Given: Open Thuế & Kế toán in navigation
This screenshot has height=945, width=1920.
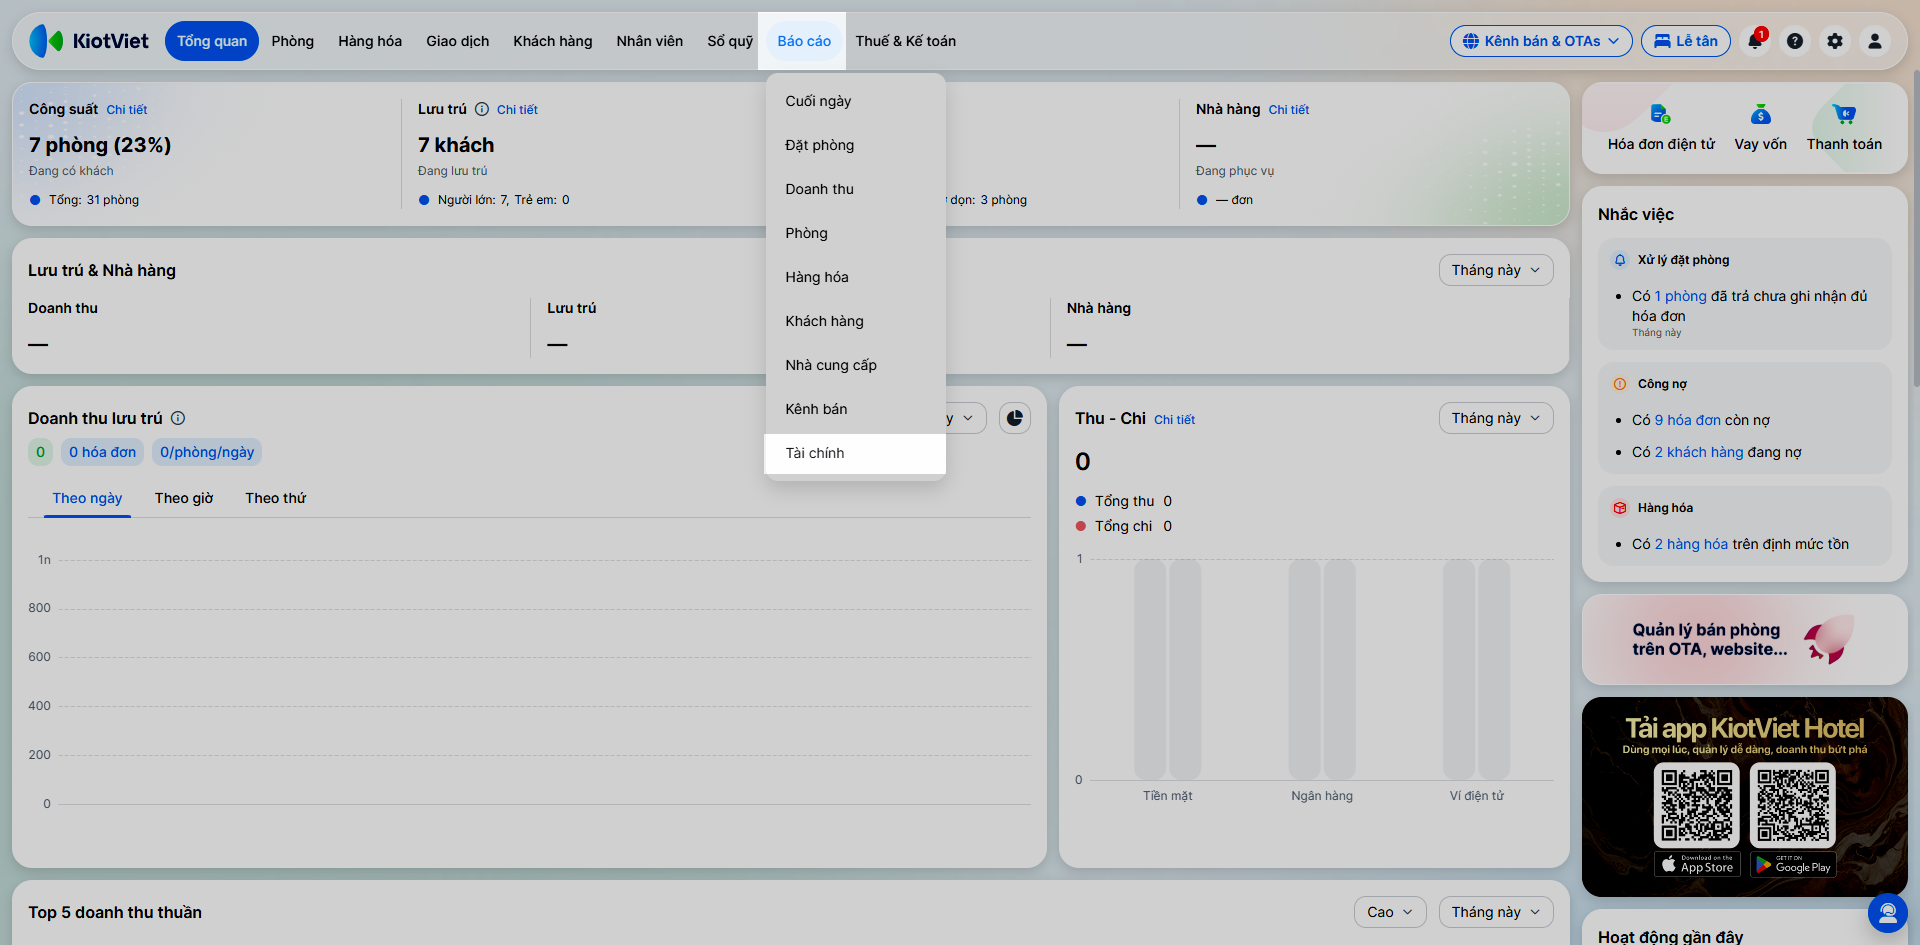Looking at the screenshot, I should [x=906, y=41].
